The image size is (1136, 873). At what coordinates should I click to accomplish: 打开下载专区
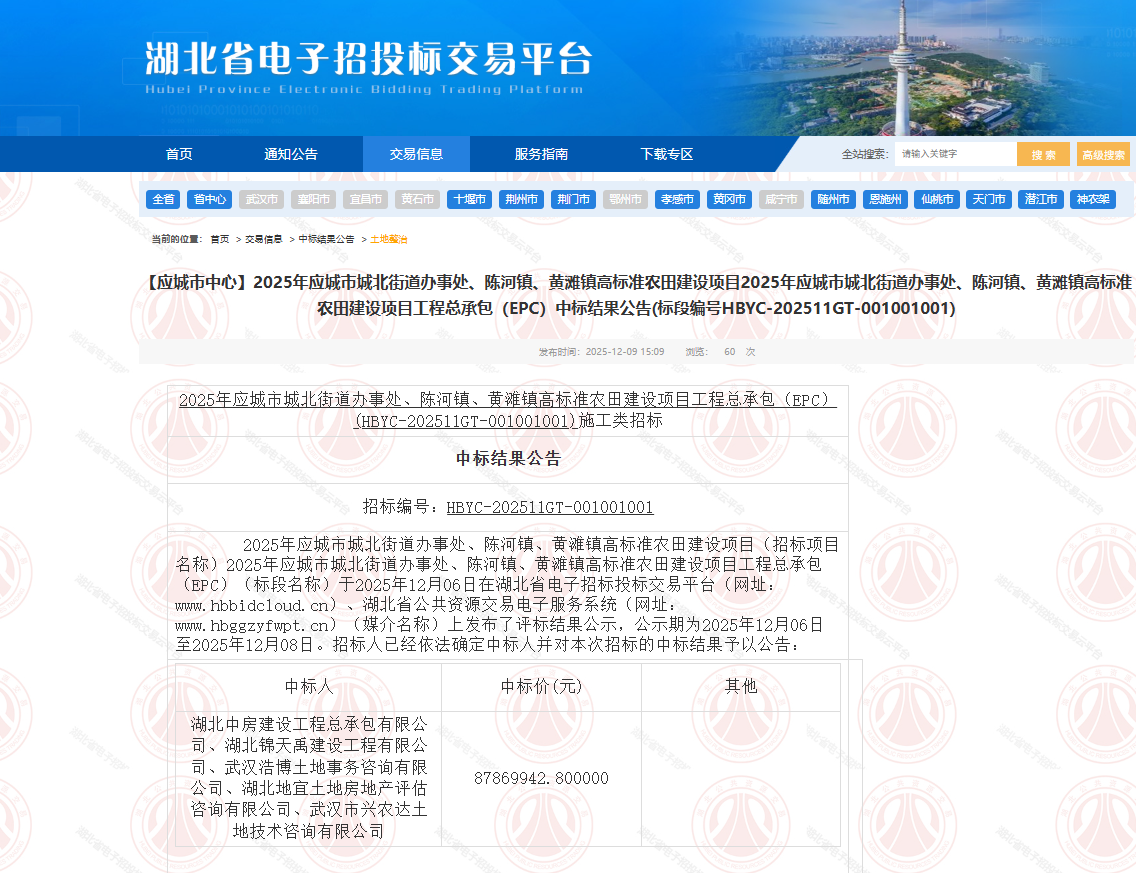(x=667, y=154)
